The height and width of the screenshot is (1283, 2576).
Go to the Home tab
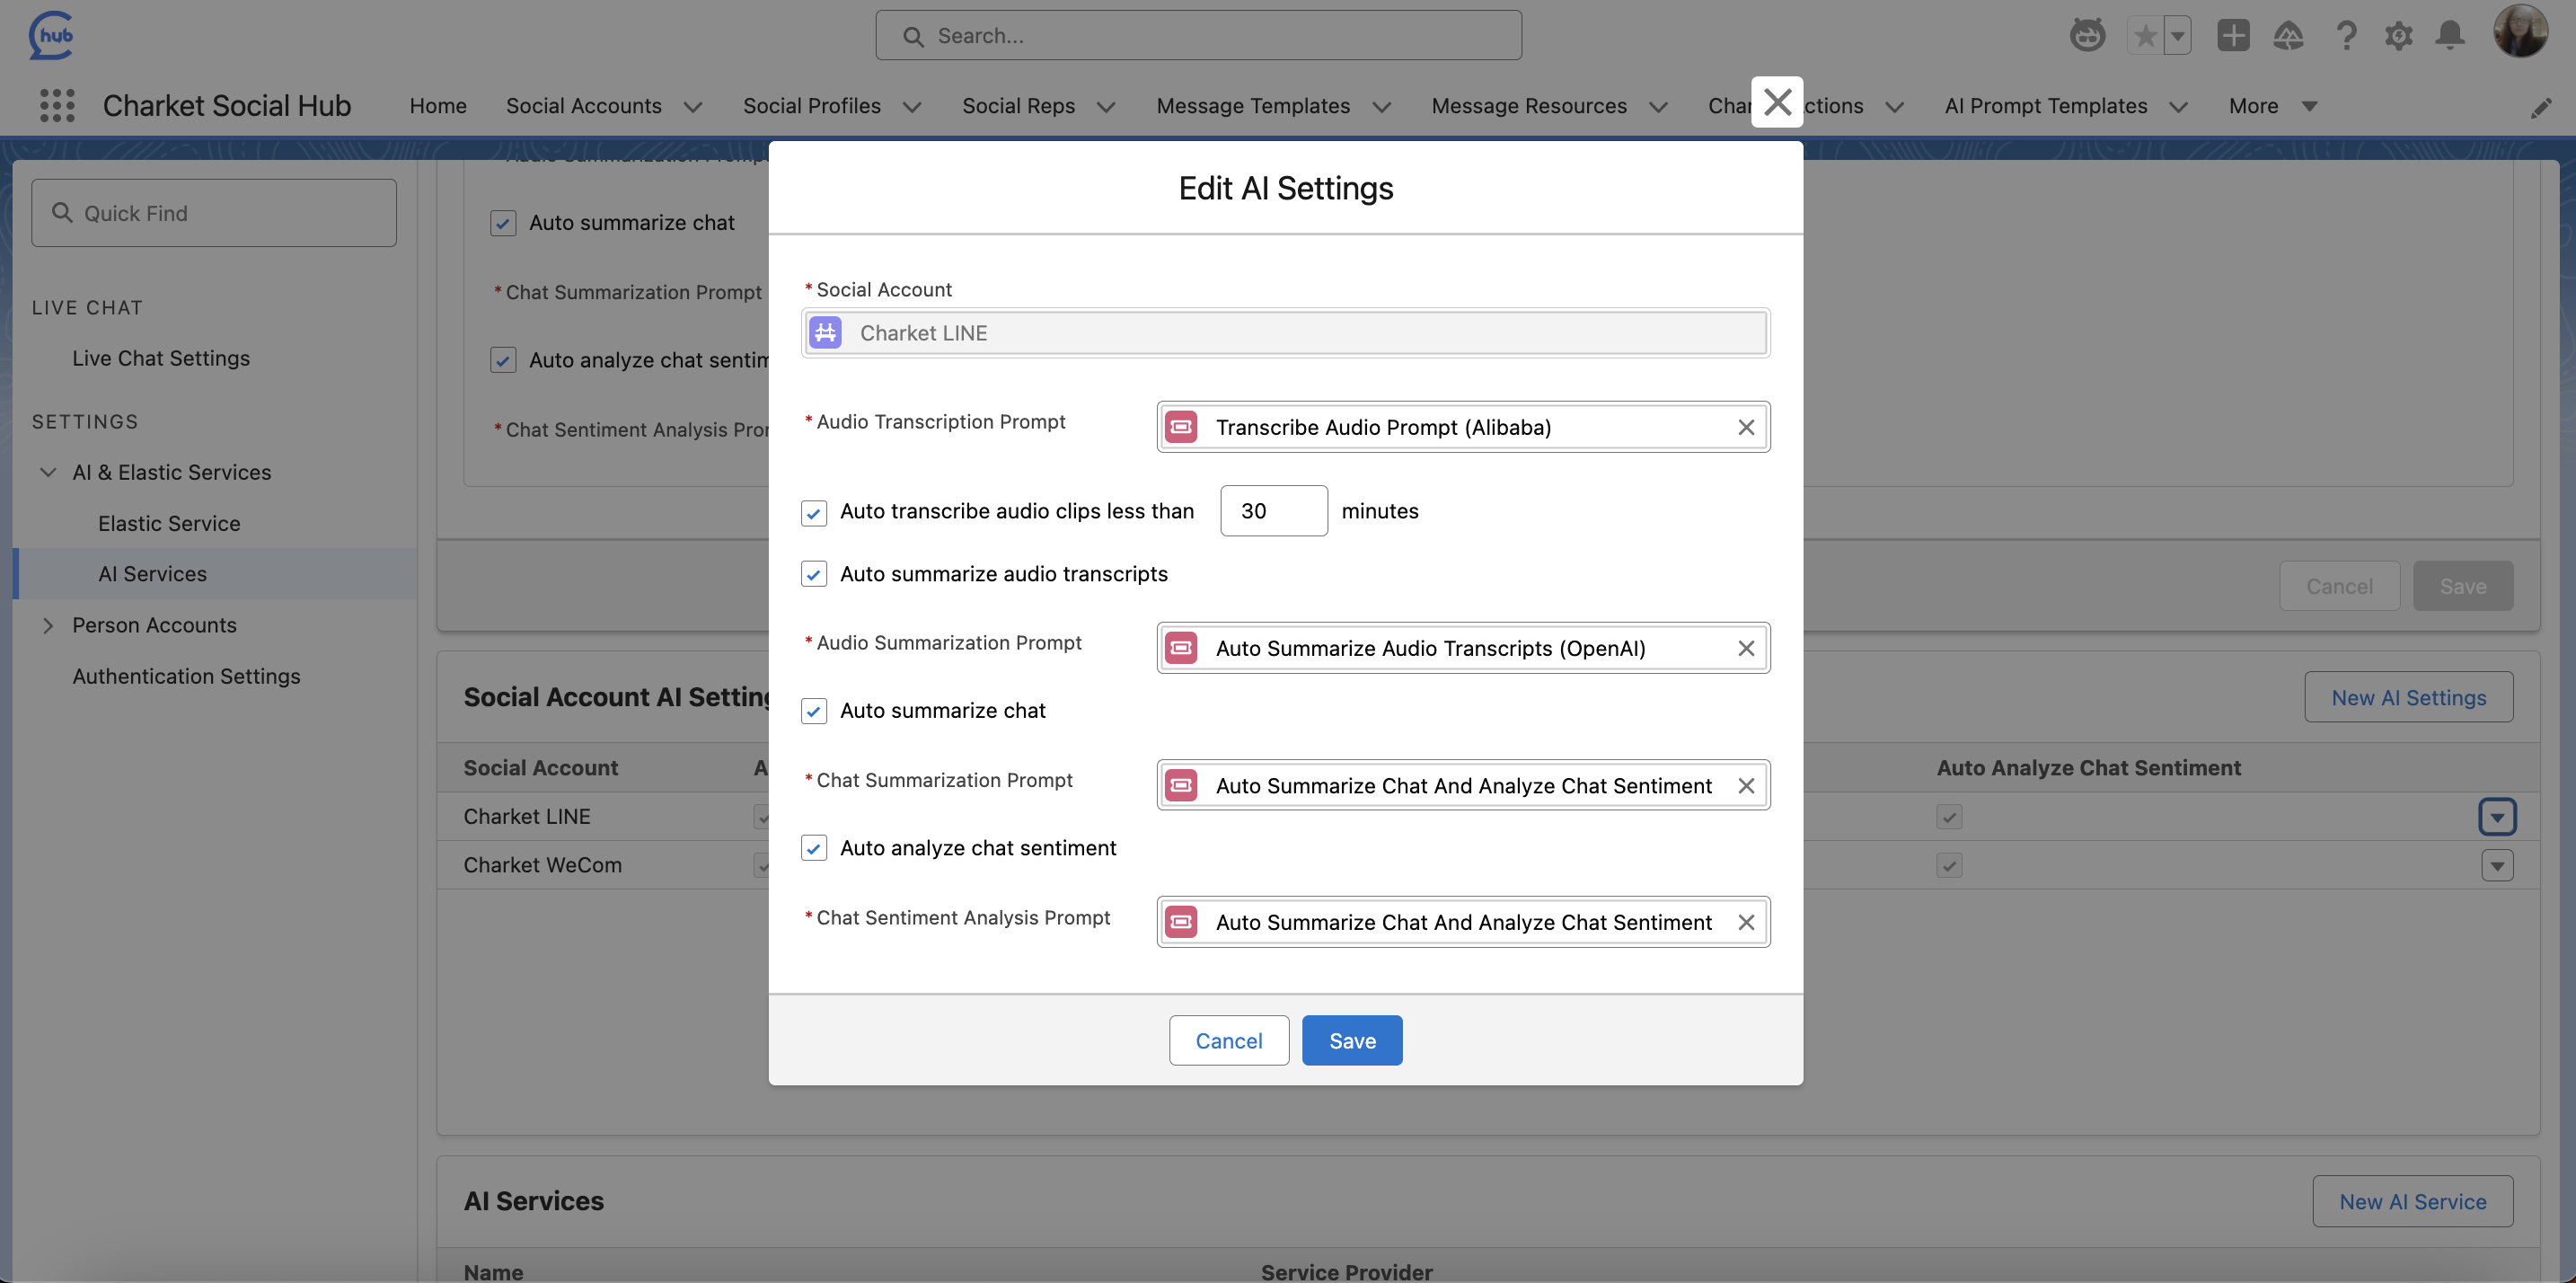pyautogui.click(x=438, y=105)
